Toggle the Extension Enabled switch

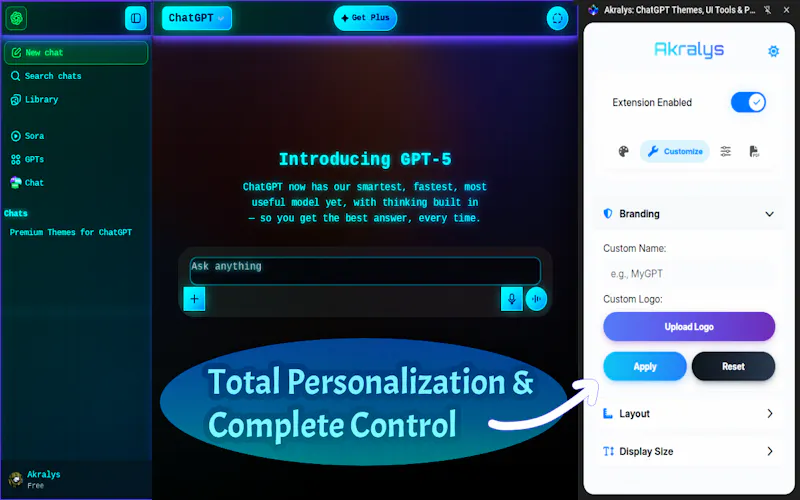(x=748, y=103)
